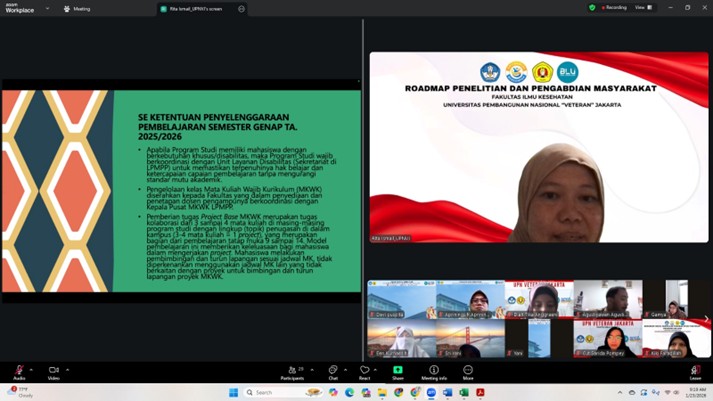This screenshot has width=713, height=401.
Task: Open the Chat panel
Action: [333, 372]
